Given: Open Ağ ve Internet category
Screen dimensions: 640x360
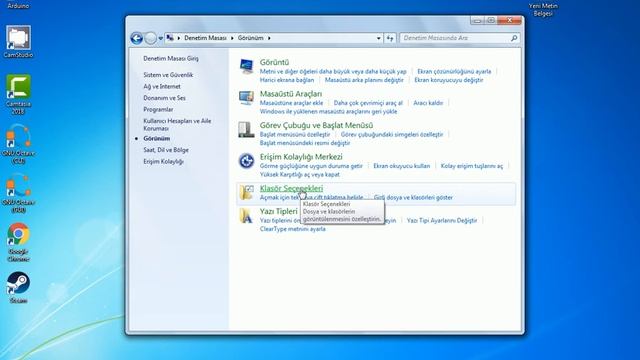Looking at the screenshot, I should point(162,86).
